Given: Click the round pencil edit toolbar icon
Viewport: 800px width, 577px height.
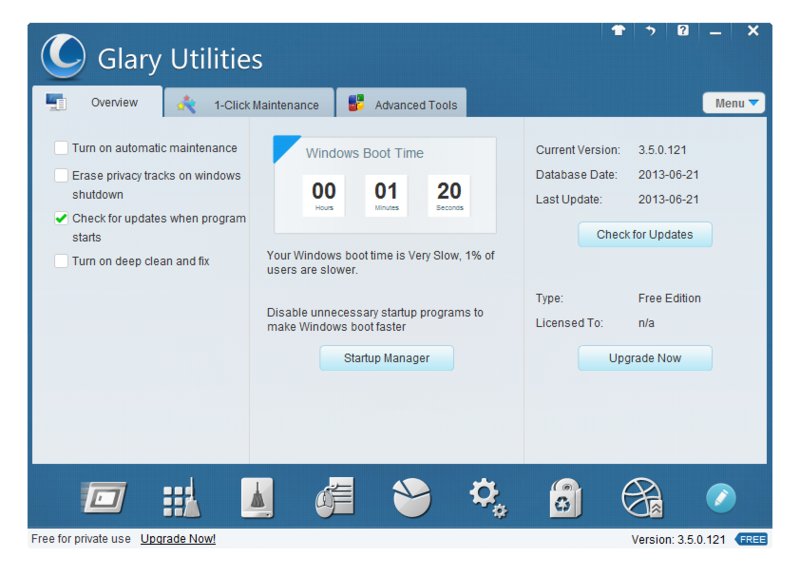Looking at the screenshot, I should point(721,498).
